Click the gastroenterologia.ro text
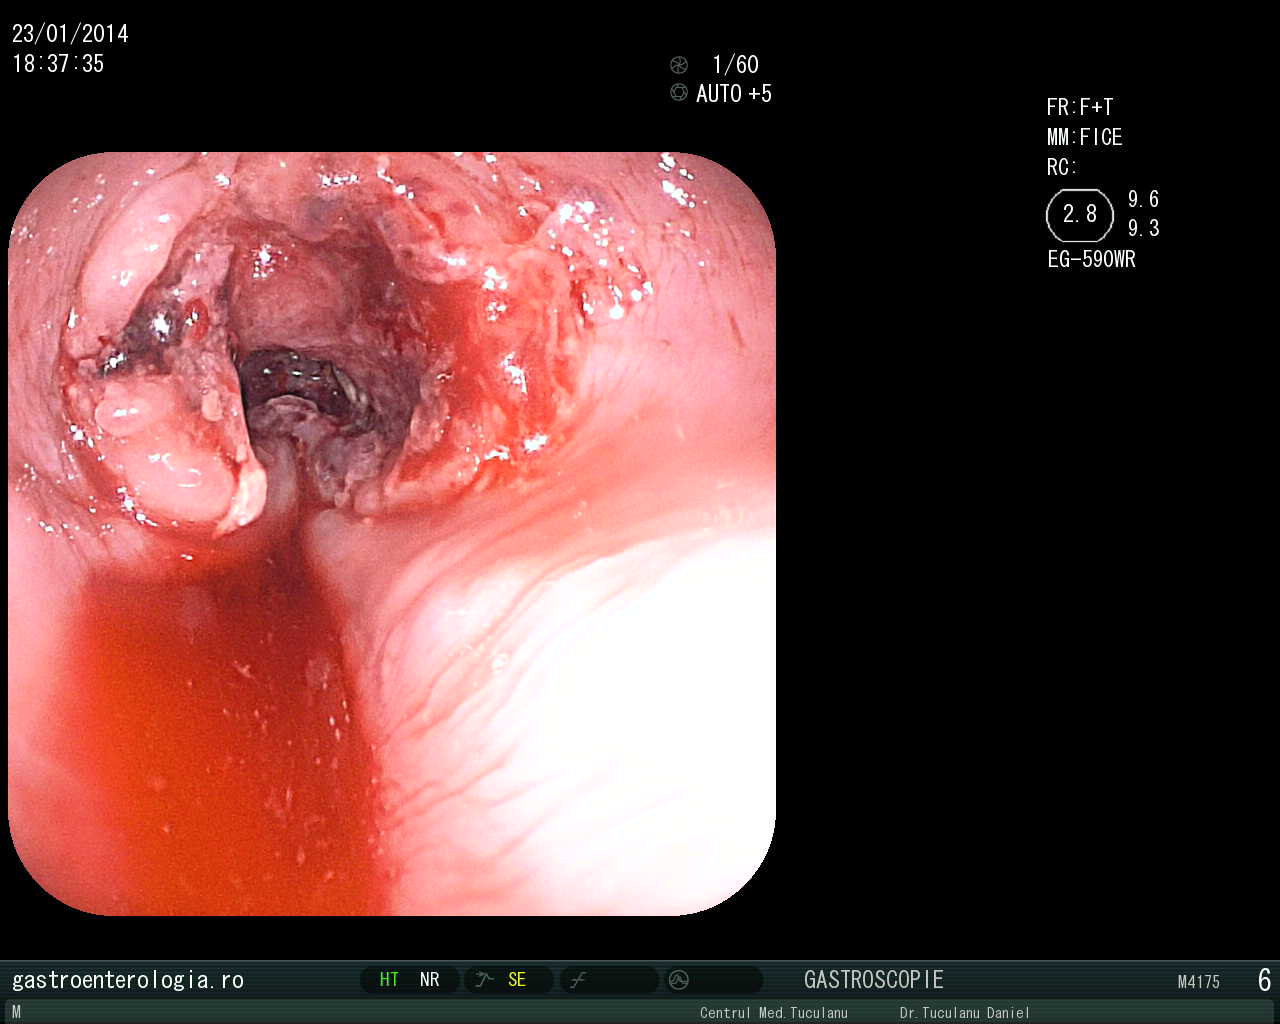The height and width of the screenshot is (1024, 1280). (x=128, y=980)
